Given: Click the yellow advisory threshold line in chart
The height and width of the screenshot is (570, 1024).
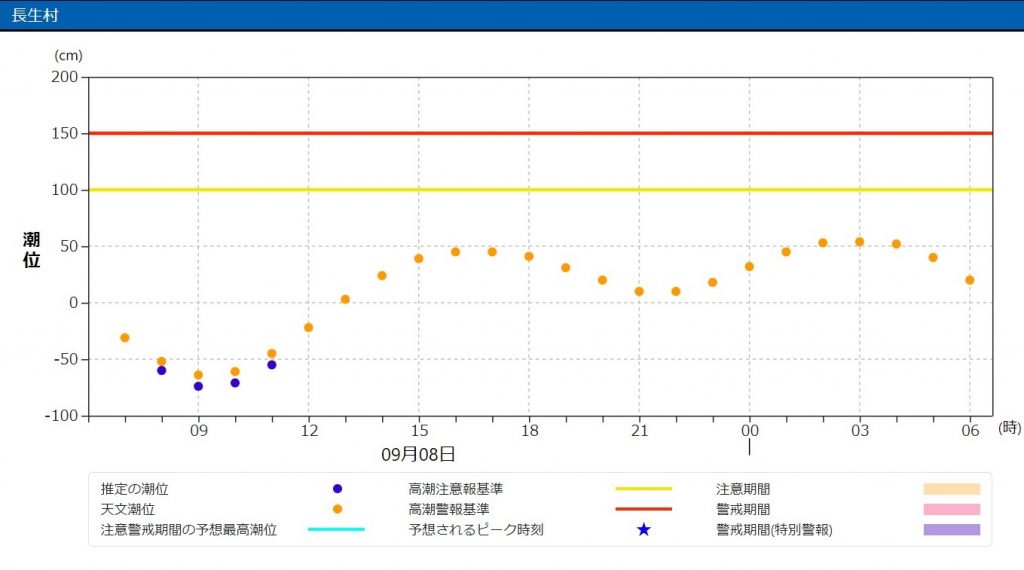Looking at the screenshot, I should click(x=541, y=189).
